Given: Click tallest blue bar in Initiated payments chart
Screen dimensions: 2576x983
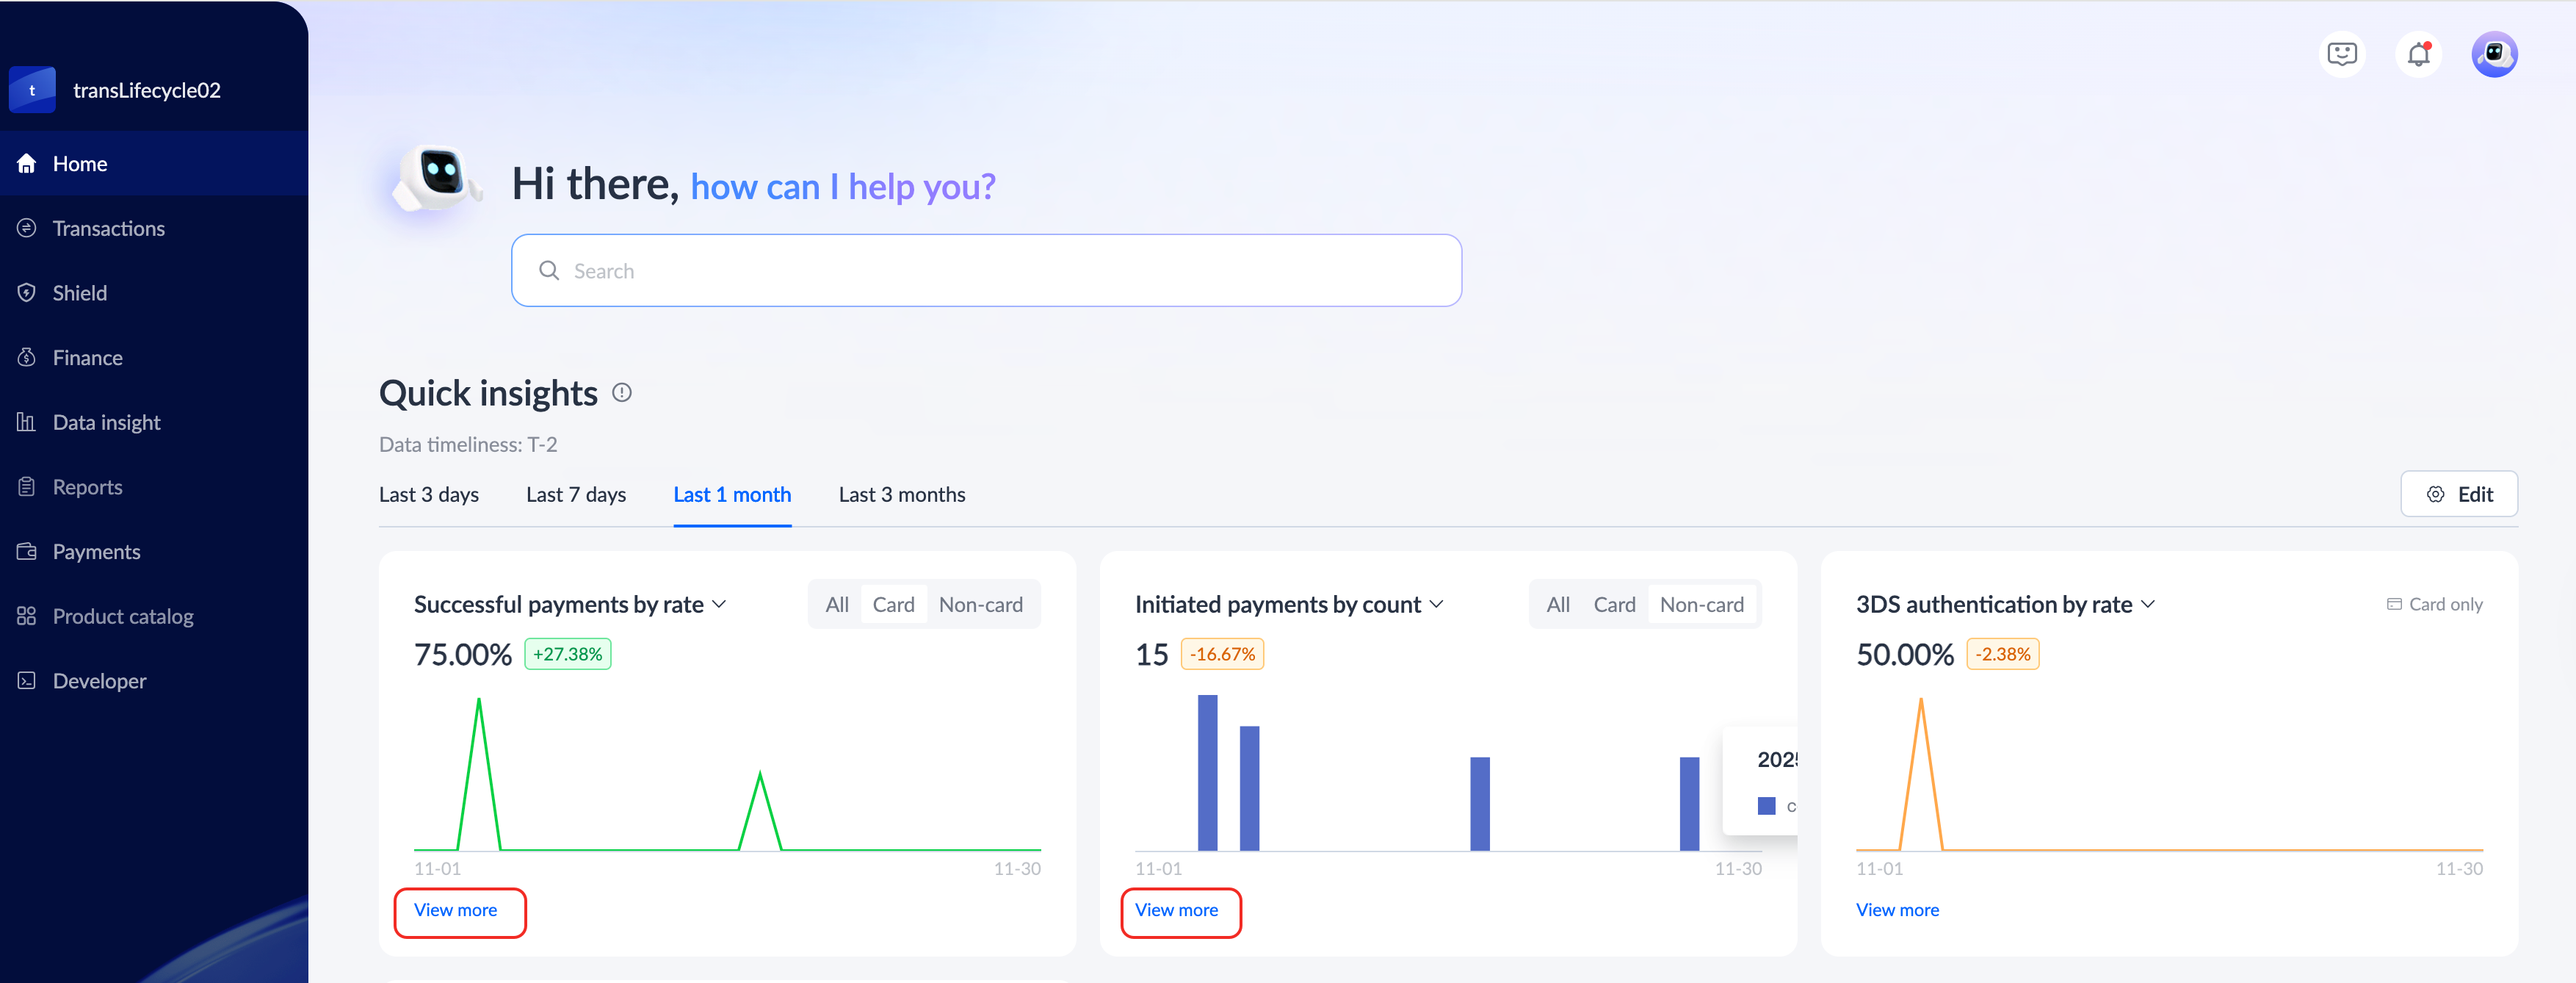Looking at the screenshot, I should (x=1207, y=772).
